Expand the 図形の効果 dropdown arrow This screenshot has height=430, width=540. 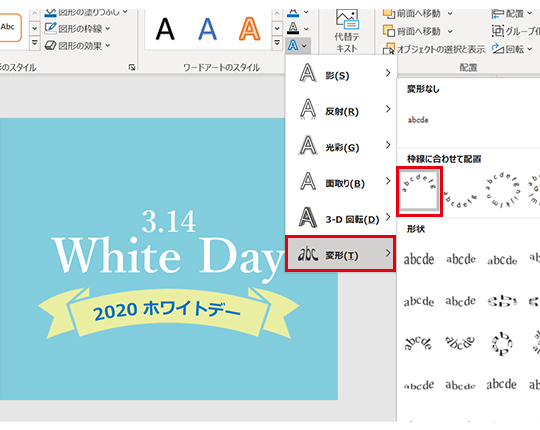108,45
